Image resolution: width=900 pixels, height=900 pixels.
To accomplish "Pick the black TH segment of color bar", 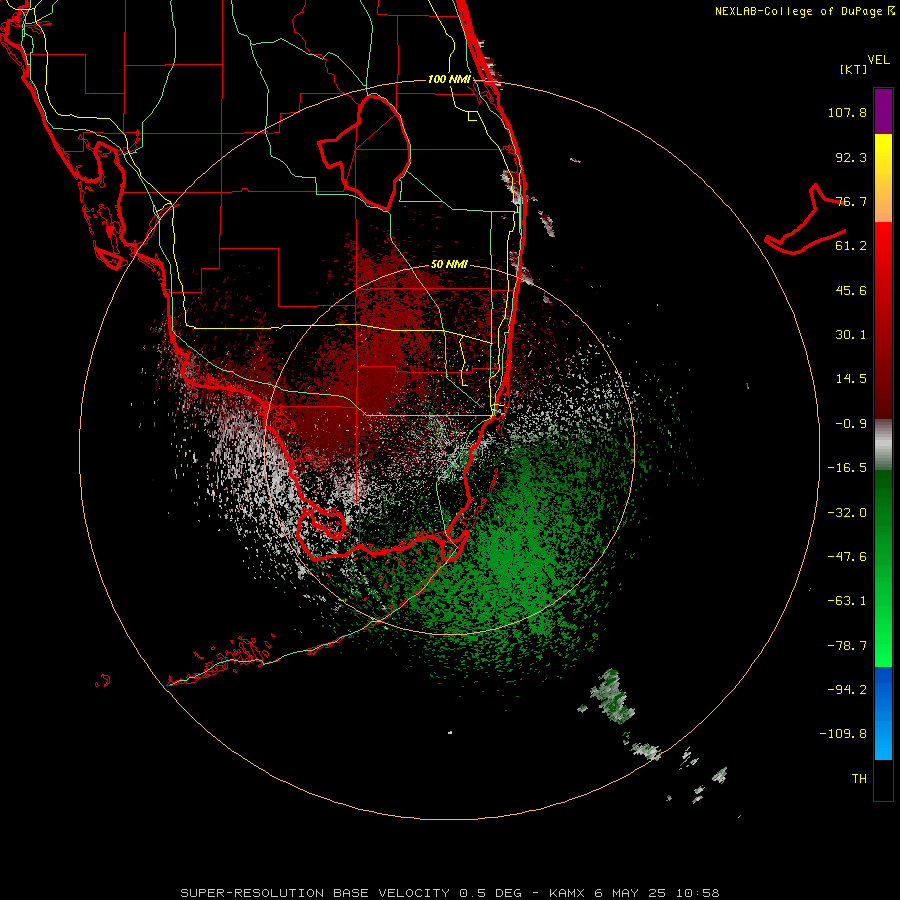I will click(883, 779).
